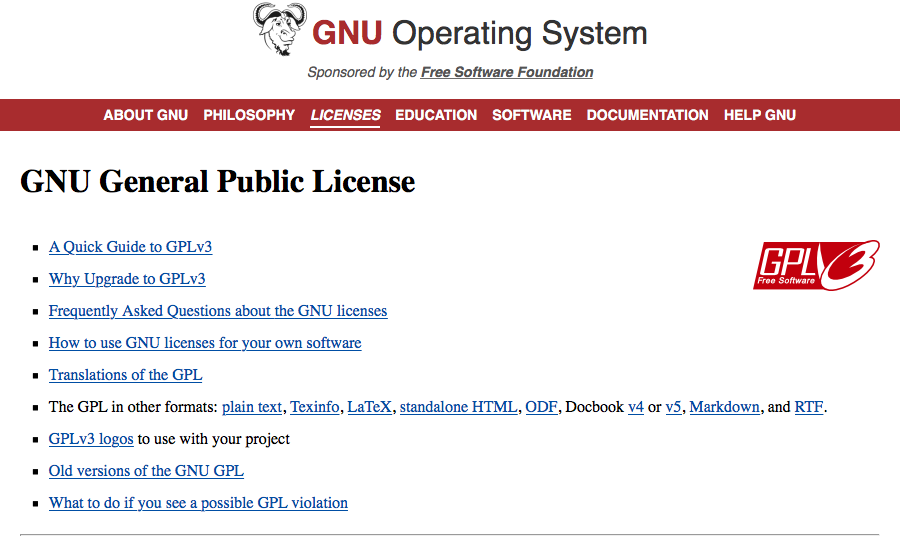Open the Texinfo GPL format
900x538 pixels.
pos(315,407)
